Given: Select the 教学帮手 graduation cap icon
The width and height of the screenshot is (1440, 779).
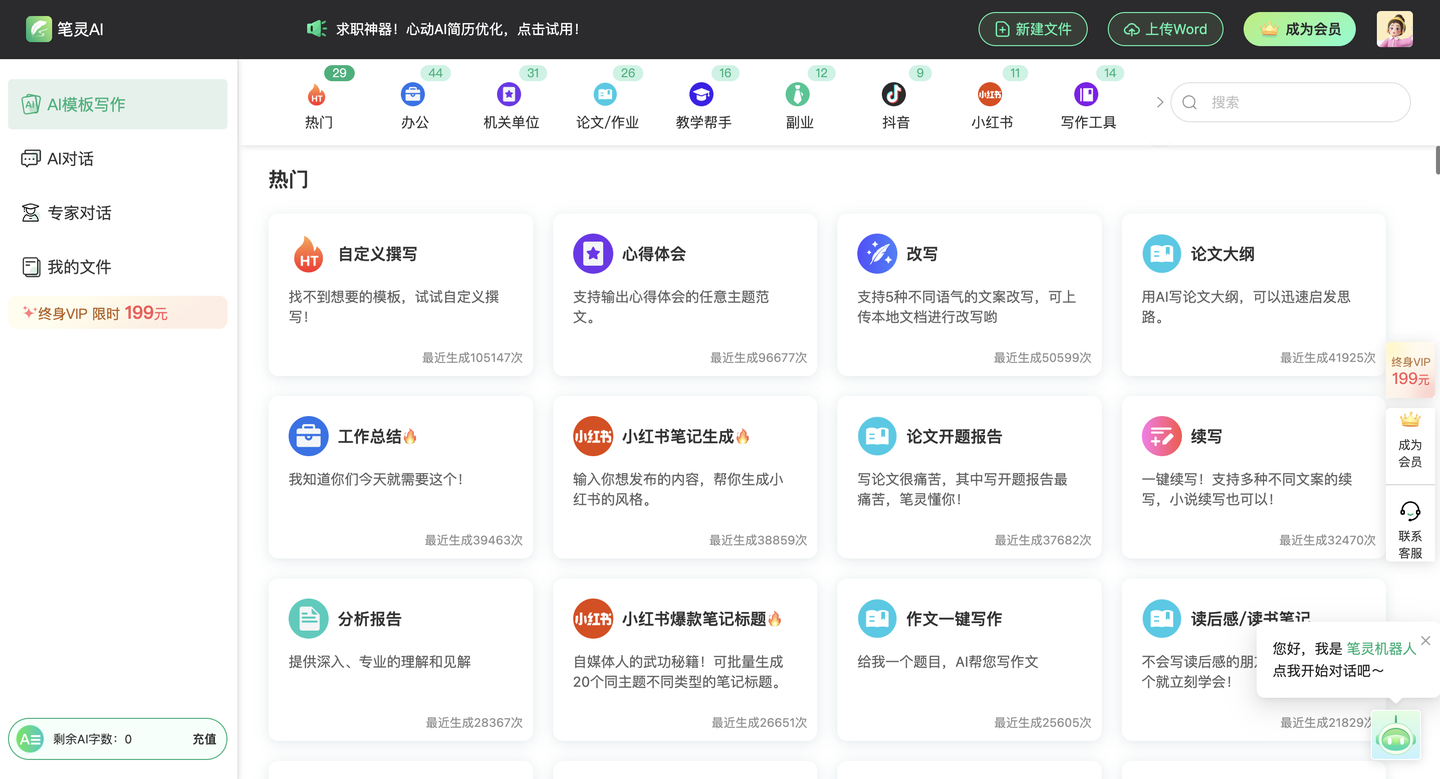Looking at the screenshot, I should click(x=701, y=94).
